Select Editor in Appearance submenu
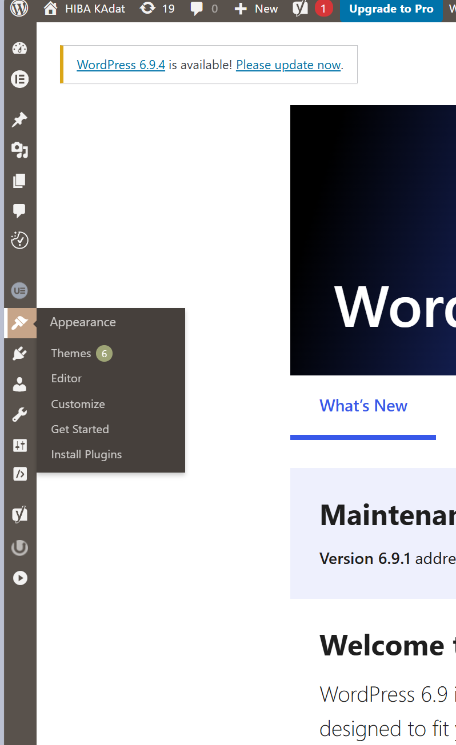The width and height of the screenshot is (456, 745). [66, 378]
